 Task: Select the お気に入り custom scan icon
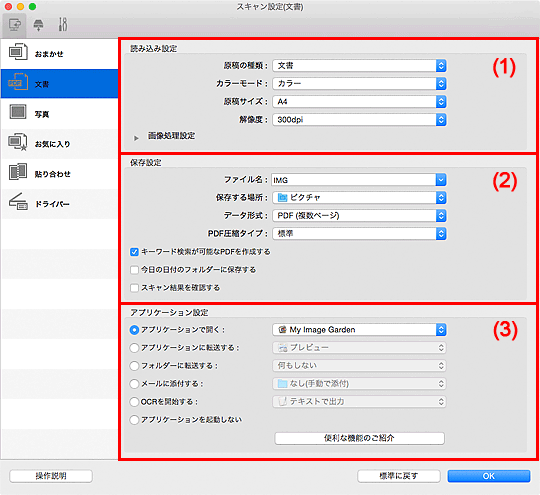[x=18, y=142]
